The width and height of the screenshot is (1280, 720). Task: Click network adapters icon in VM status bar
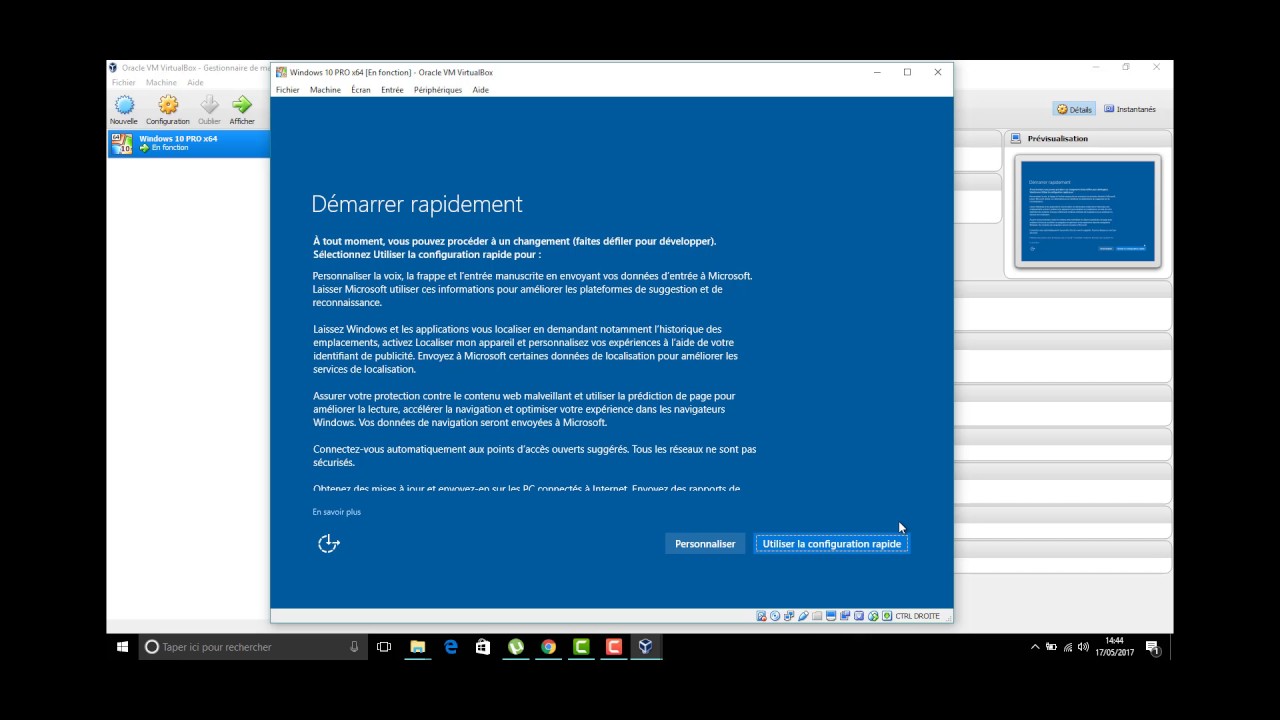(789, 616)
